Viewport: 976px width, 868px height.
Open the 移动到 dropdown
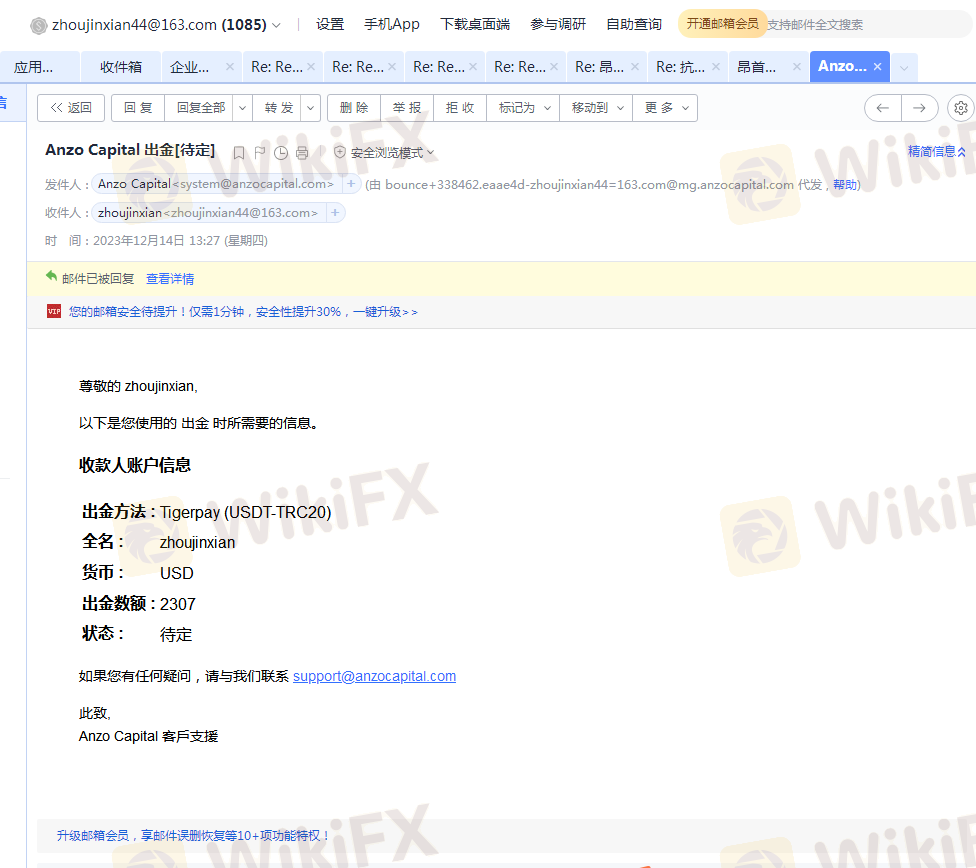coord(596,108)
